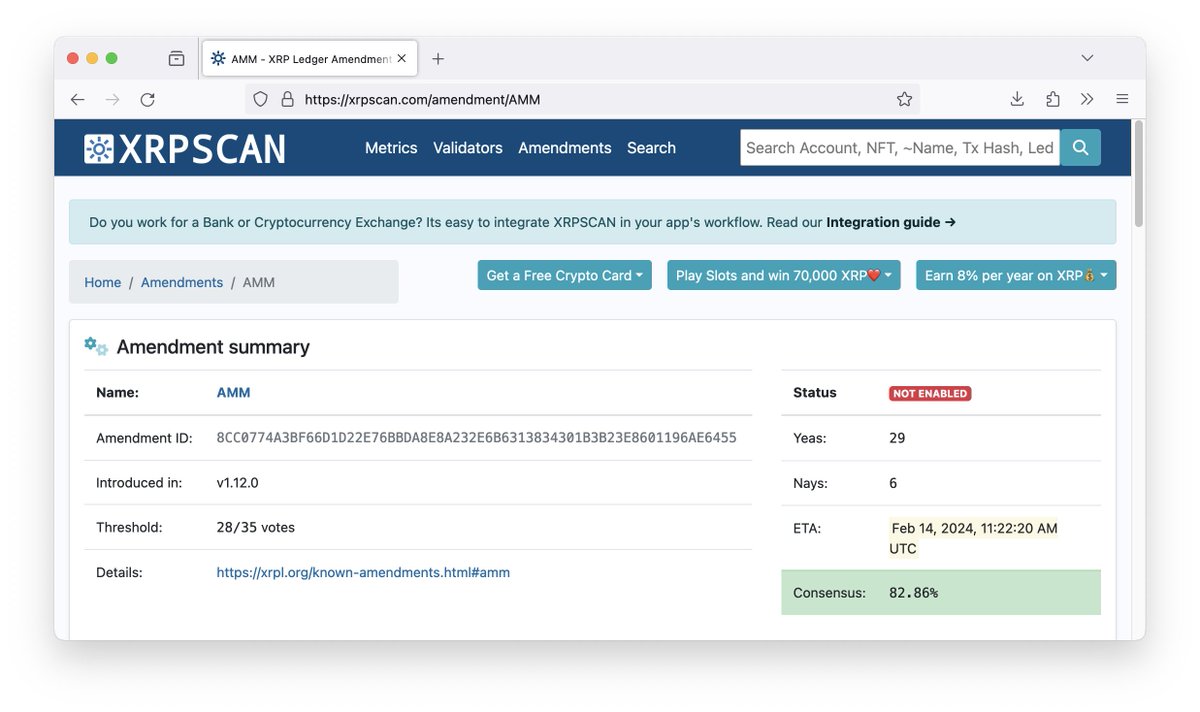Focus the Search Account, NFT input field
Viewport: 1200px width, 712px height.
click(900, 147)
